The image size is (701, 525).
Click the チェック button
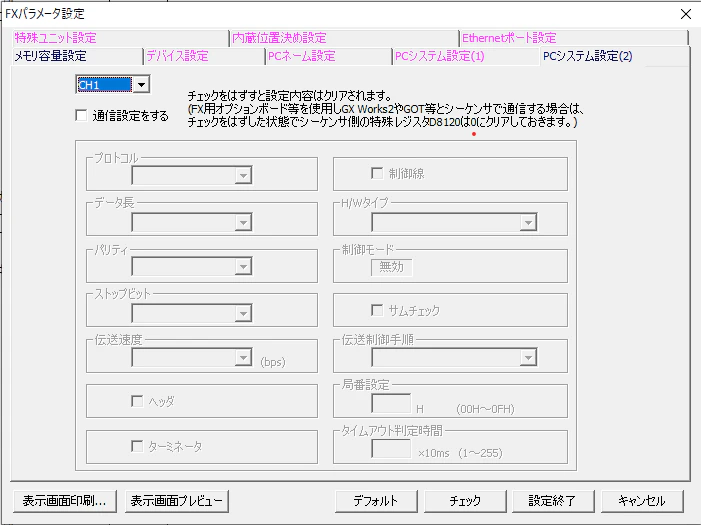pos(465,501)
